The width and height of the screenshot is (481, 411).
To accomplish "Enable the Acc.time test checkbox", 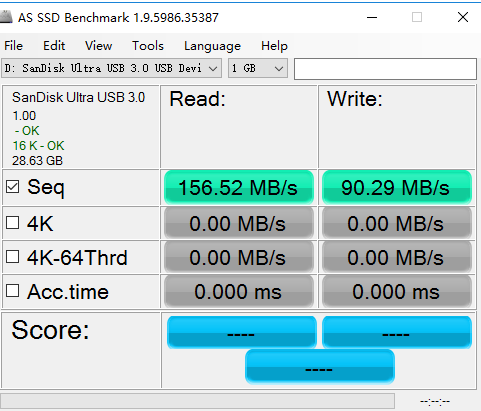I will (12, 291).
